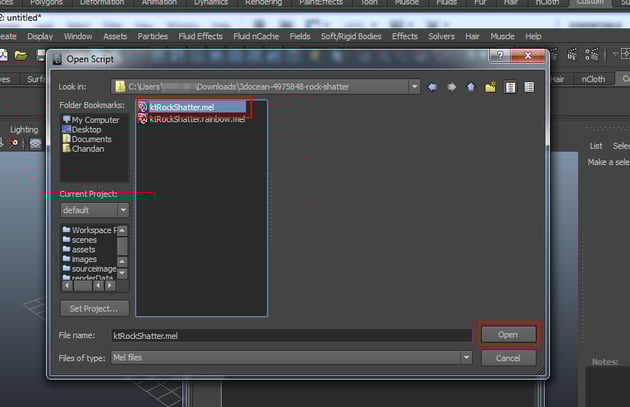Go back with the left arrow icon
Screen dimensions: 630x407
(x=432, y=87)
